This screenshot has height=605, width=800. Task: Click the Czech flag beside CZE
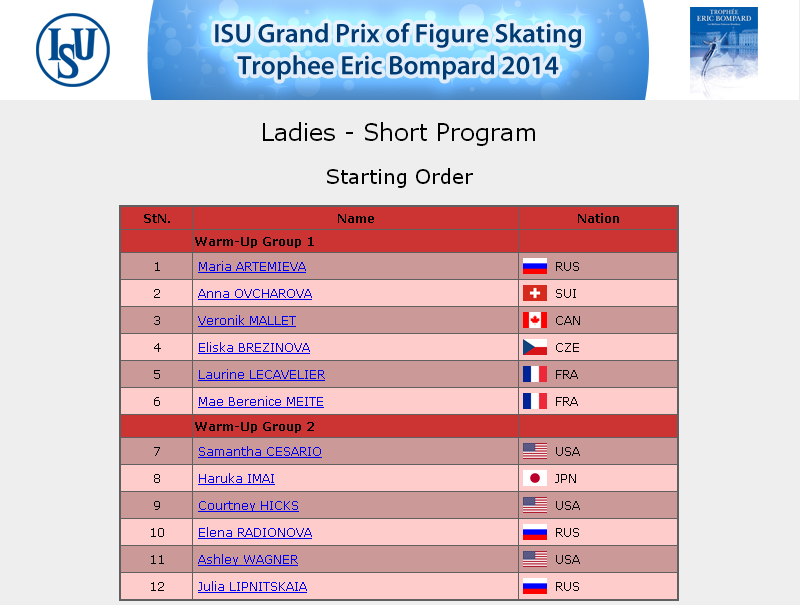click(x=535, y=347)
